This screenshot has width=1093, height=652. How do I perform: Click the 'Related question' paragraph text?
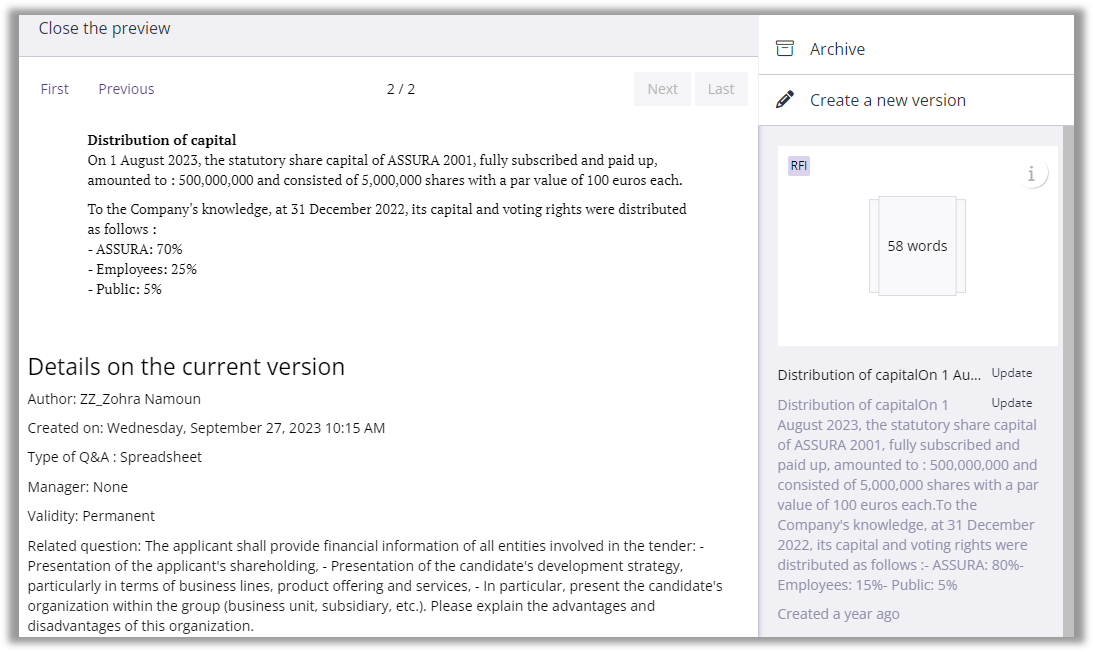point(375,586)
